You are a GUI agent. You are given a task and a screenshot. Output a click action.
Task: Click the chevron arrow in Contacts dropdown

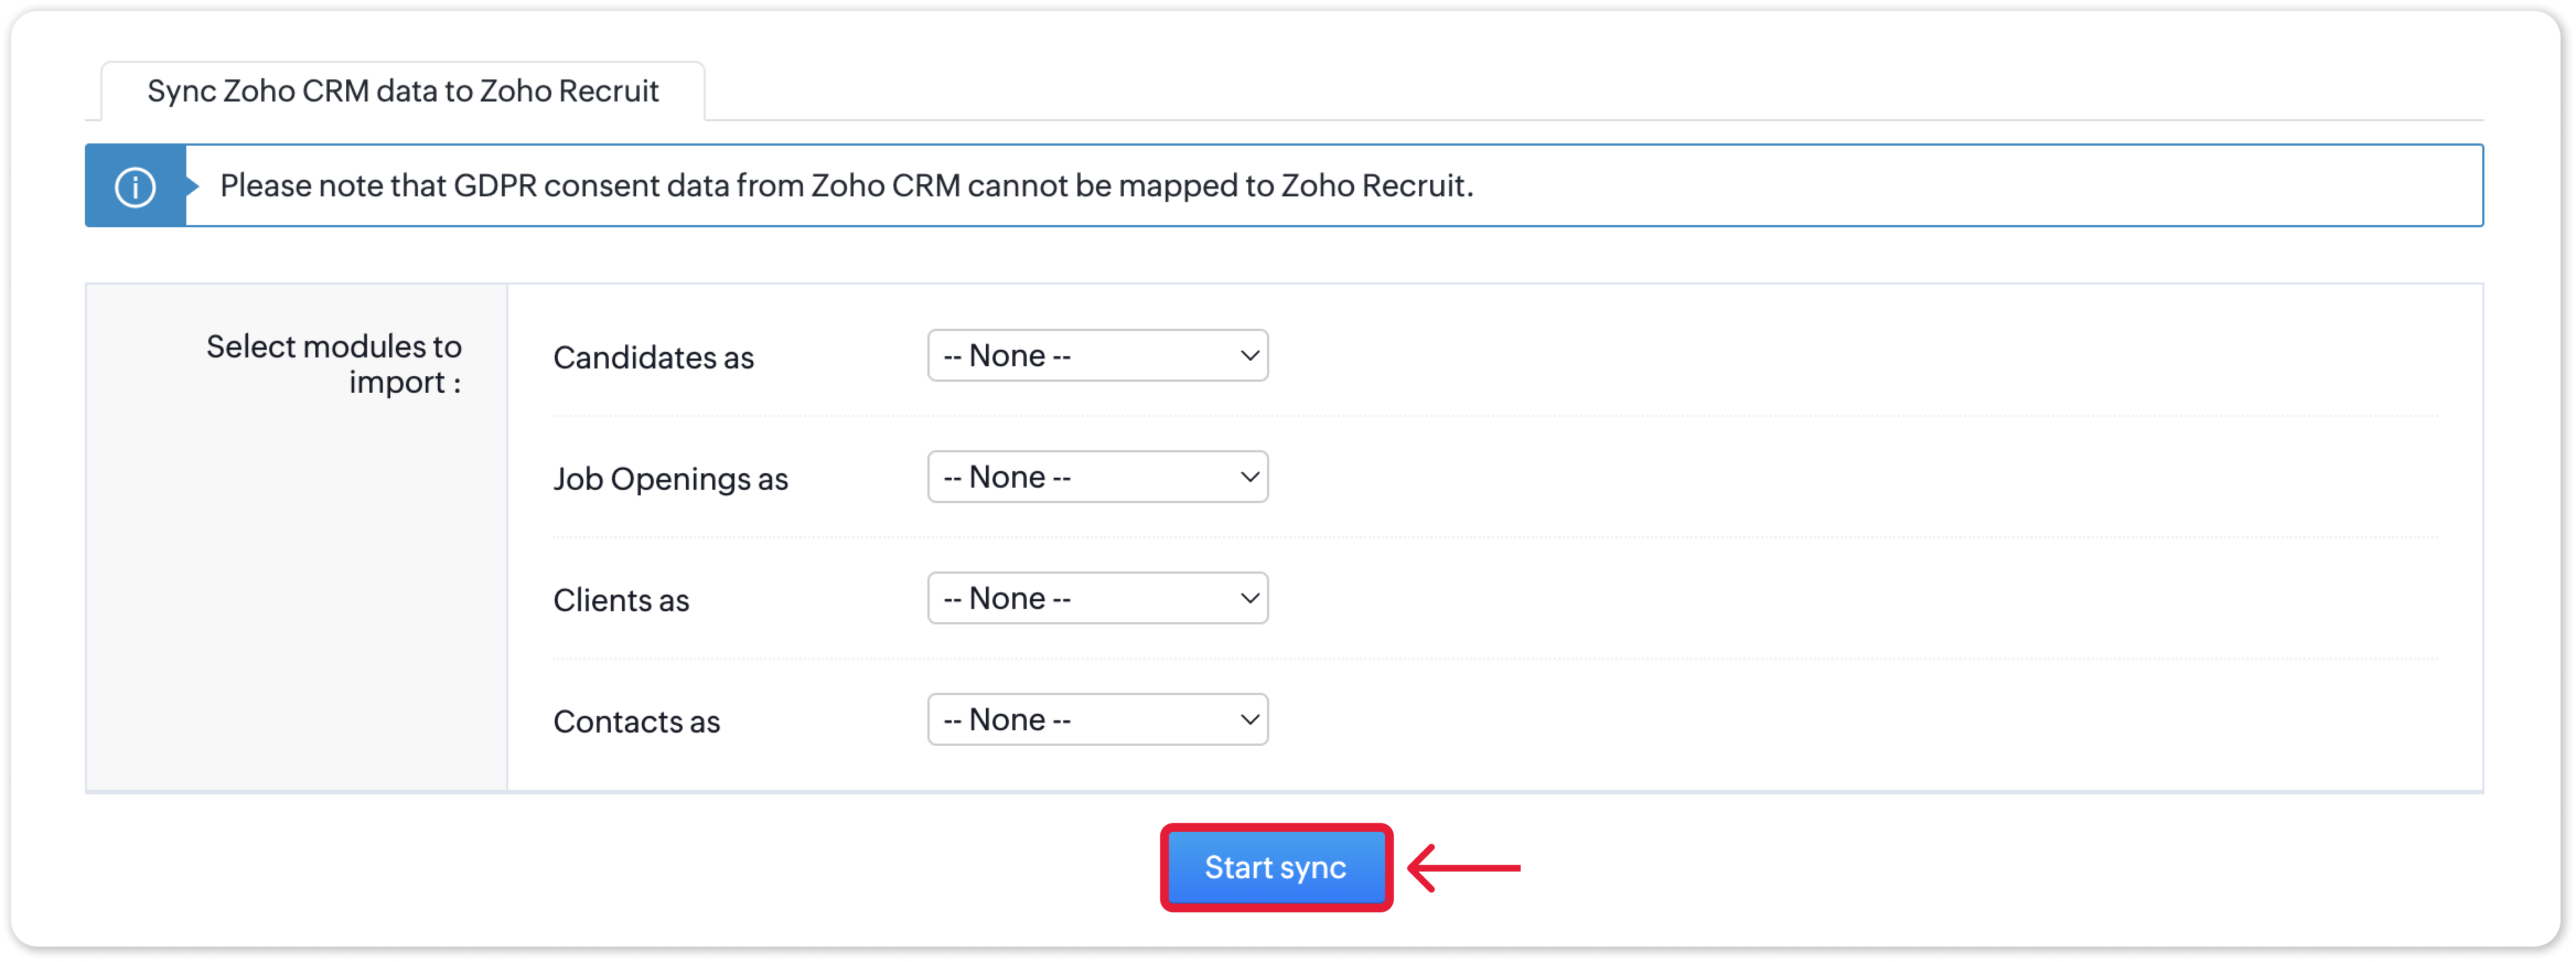tap(1249, 719)
